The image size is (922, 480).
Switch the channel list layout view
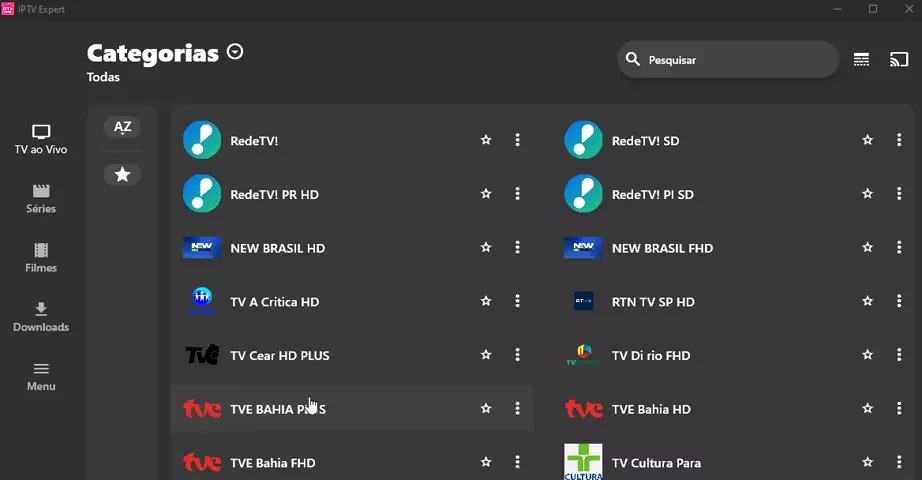(861, 60)
